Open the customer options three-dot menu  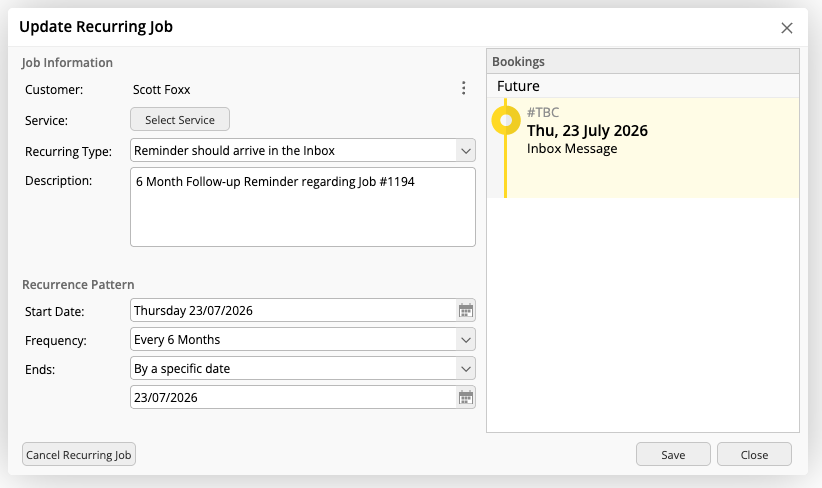tap(463, 88)
